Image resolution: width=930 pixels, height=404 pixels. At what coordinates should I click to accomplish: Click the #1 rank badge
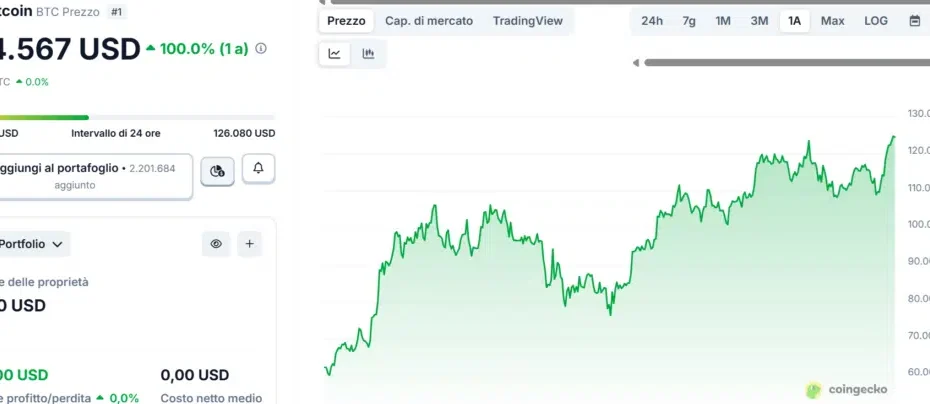pyautogui.click(x=117, y=12)
